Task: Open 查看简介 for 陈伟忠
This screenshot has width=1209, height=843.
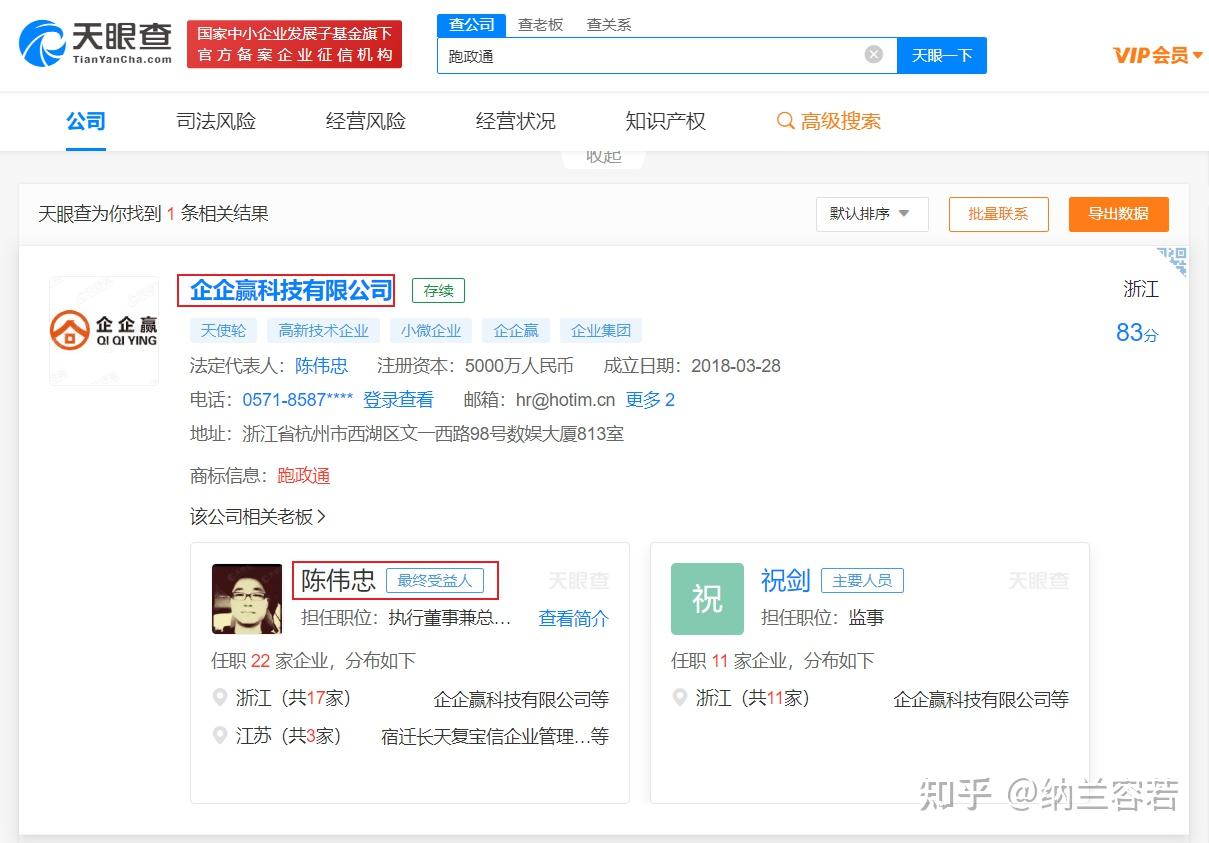Action: [x=573, y=618]
